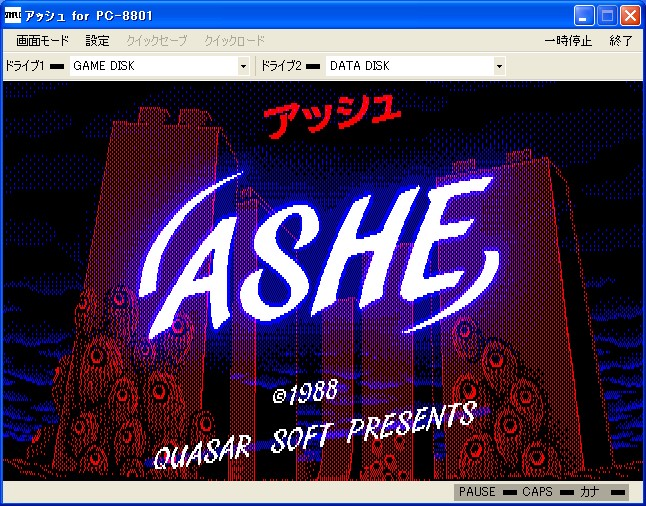Click the white ASHE title logo
The width and height of the screenshot is (646, 506).
pos(319,255)
